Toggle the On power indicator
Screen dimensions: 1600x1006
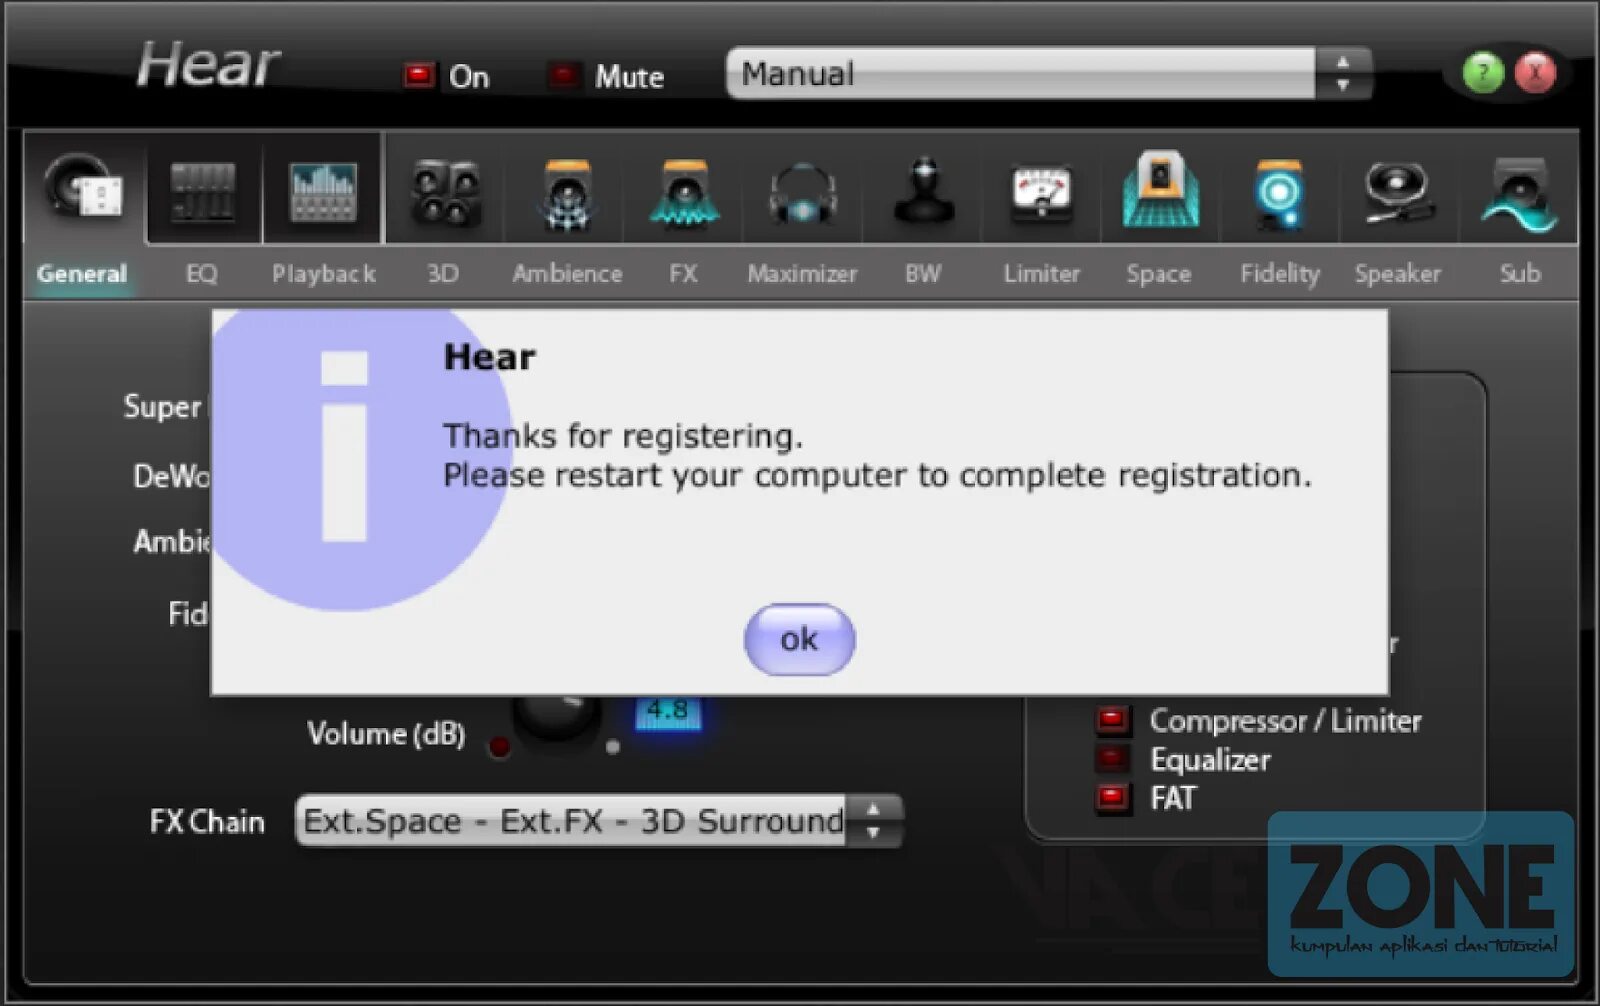[418, 75]
